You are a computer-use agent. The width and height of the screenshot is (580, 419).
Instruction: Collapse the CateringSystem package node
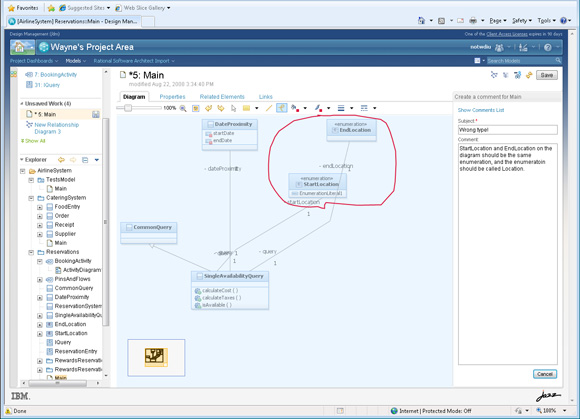click(x=31, y=198)
